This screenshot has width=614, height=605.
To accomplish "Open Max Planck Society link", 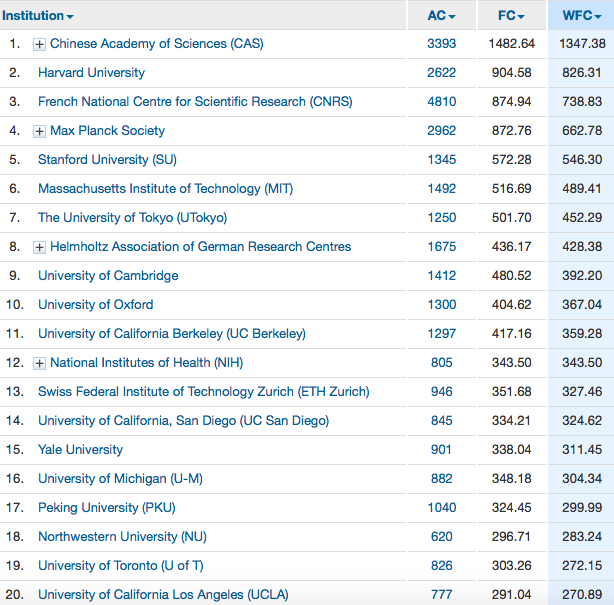I will tap(107, 130).
